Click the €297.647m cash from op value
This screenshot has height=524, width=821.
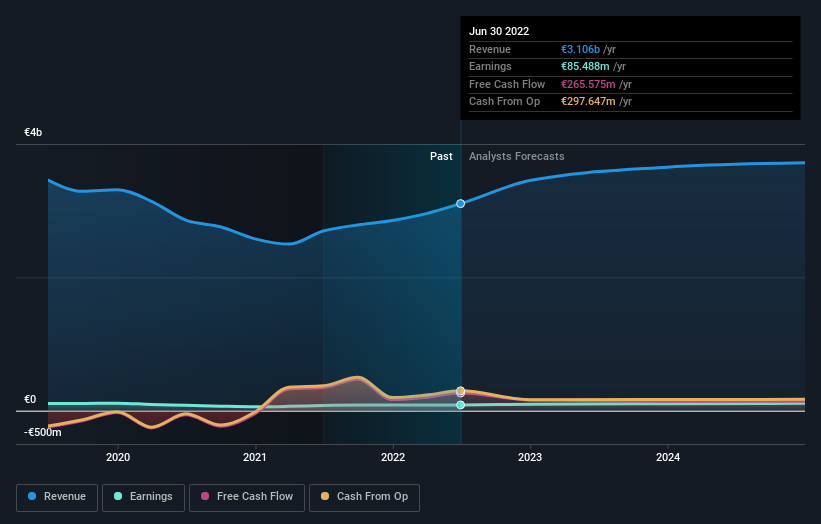(588, 102)
